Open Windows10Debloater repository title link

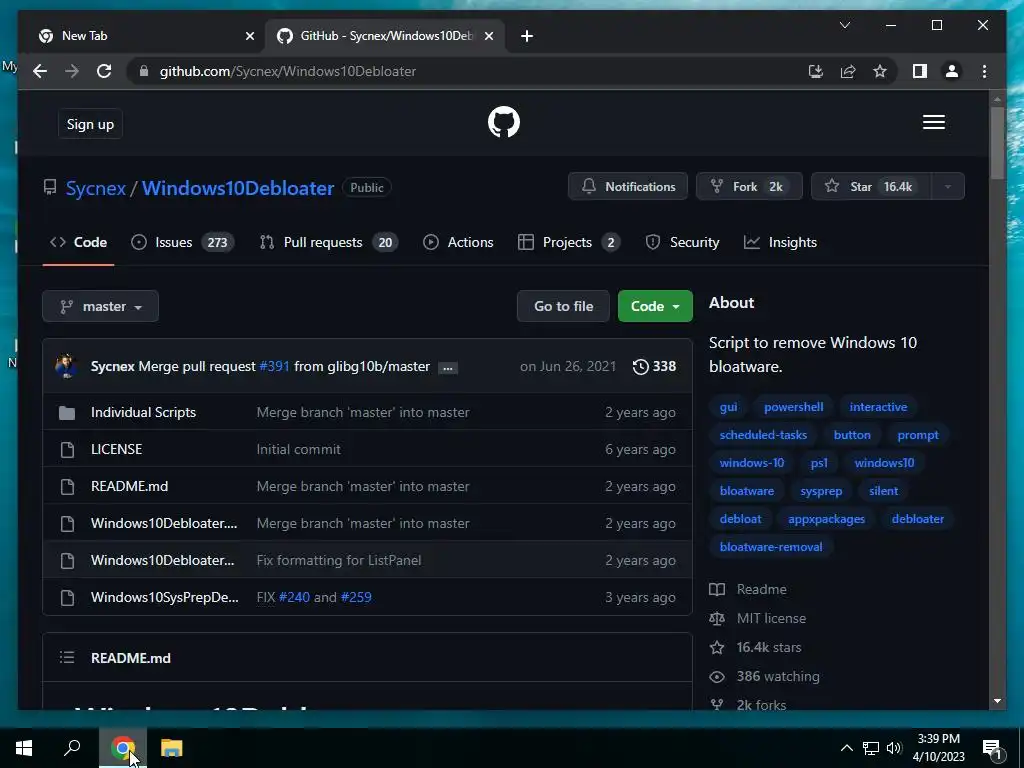(x=238, y=188)
